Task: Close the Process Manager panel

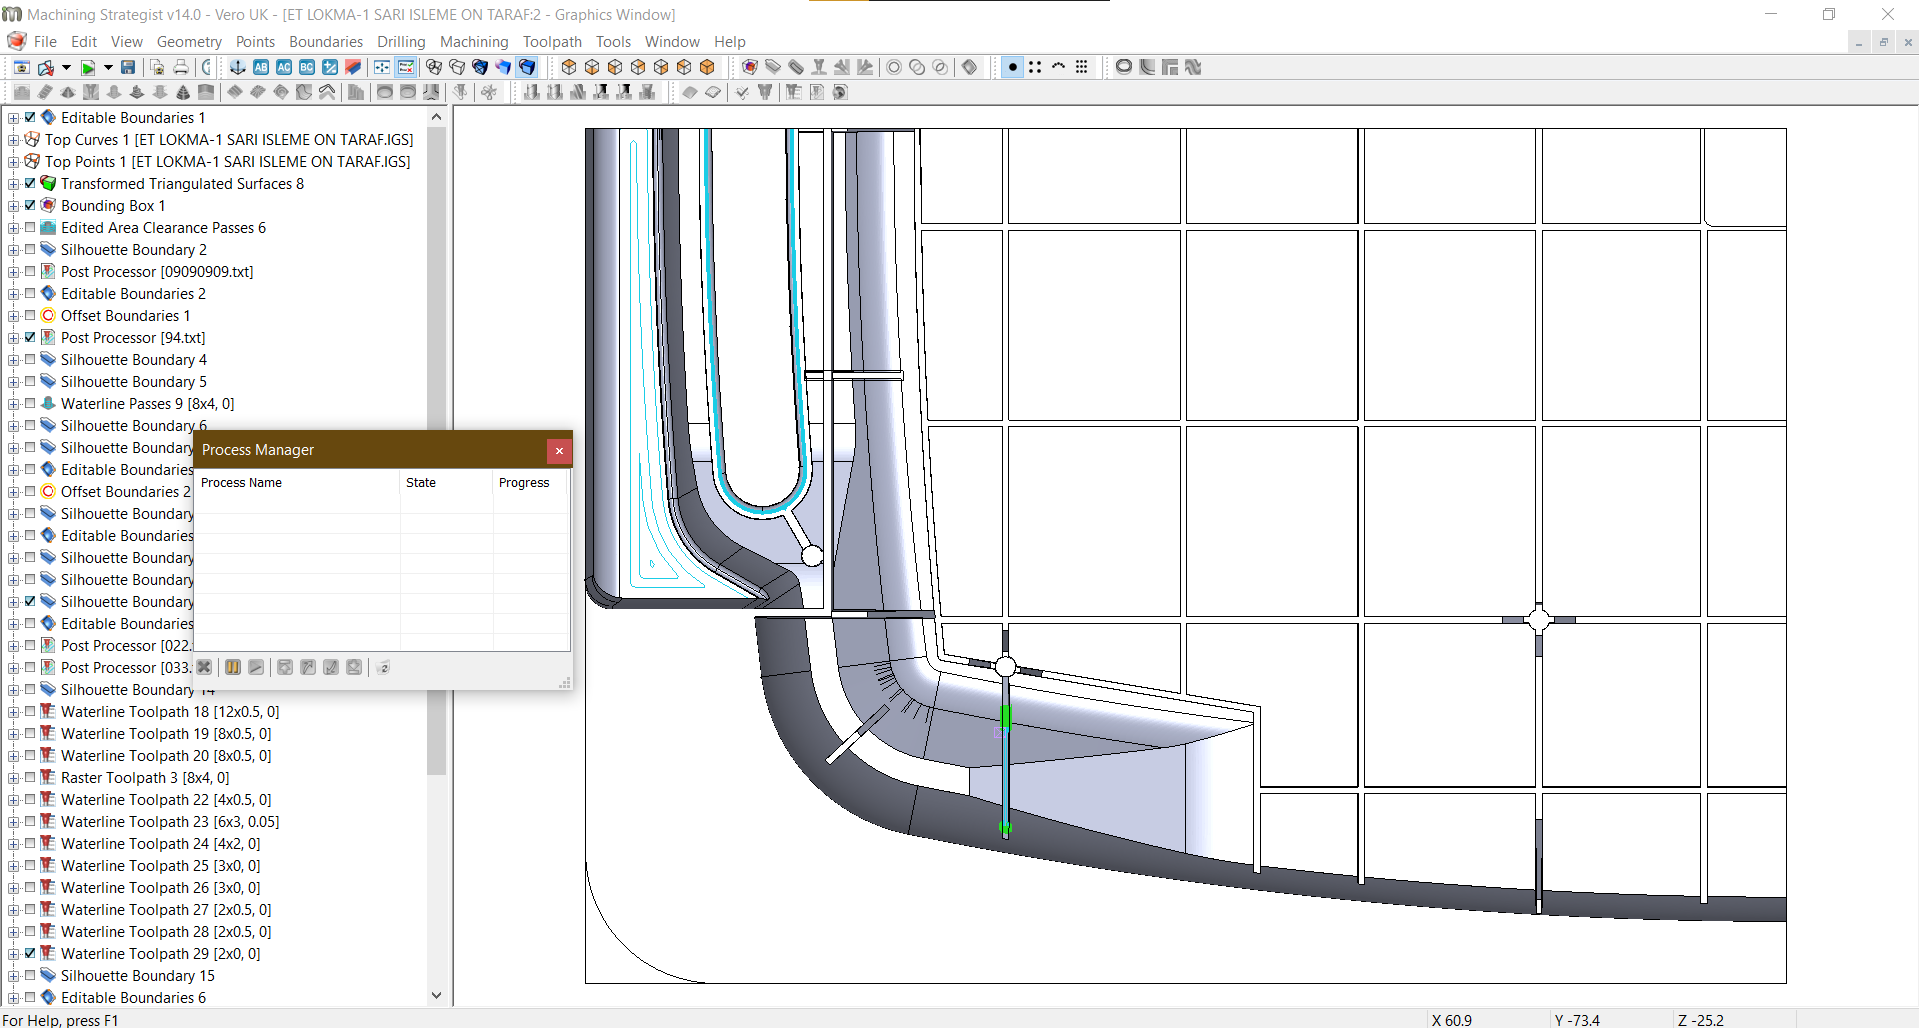Action: coord(559,451)
